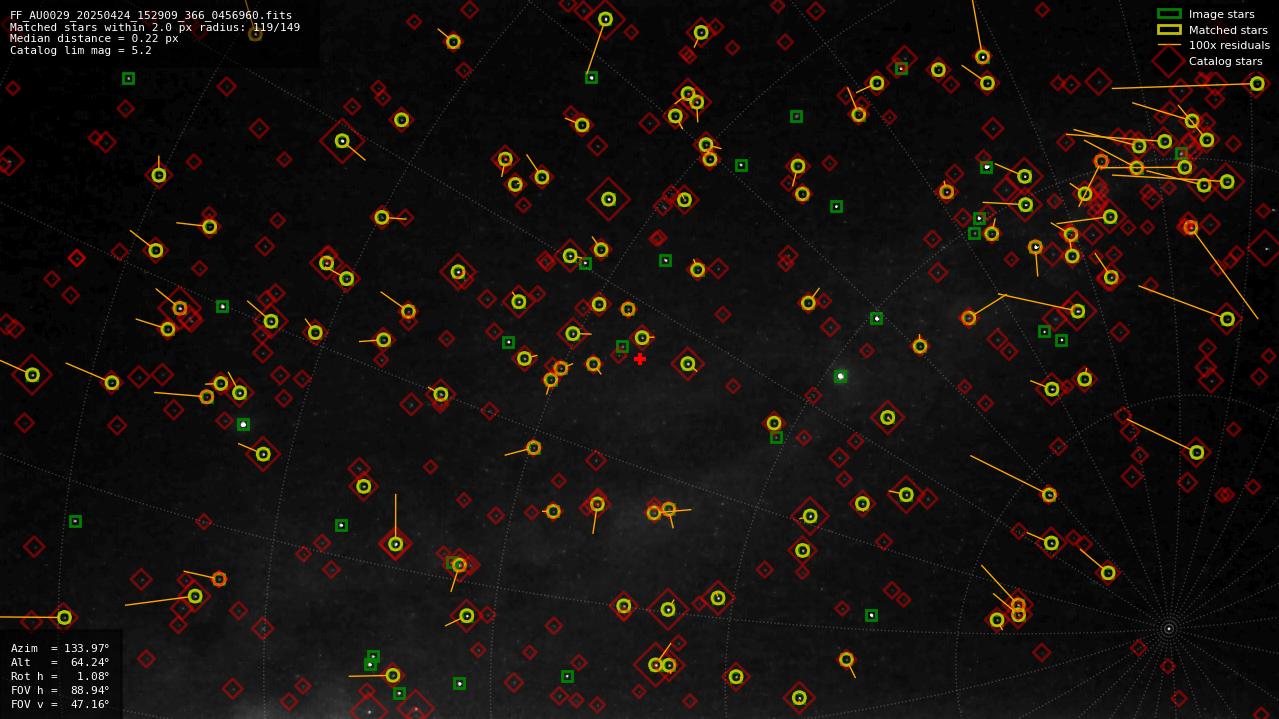1279x719 pixels.
Task: Click the celestial pole point where grid lines converge
Action: tap(1168, 629)
